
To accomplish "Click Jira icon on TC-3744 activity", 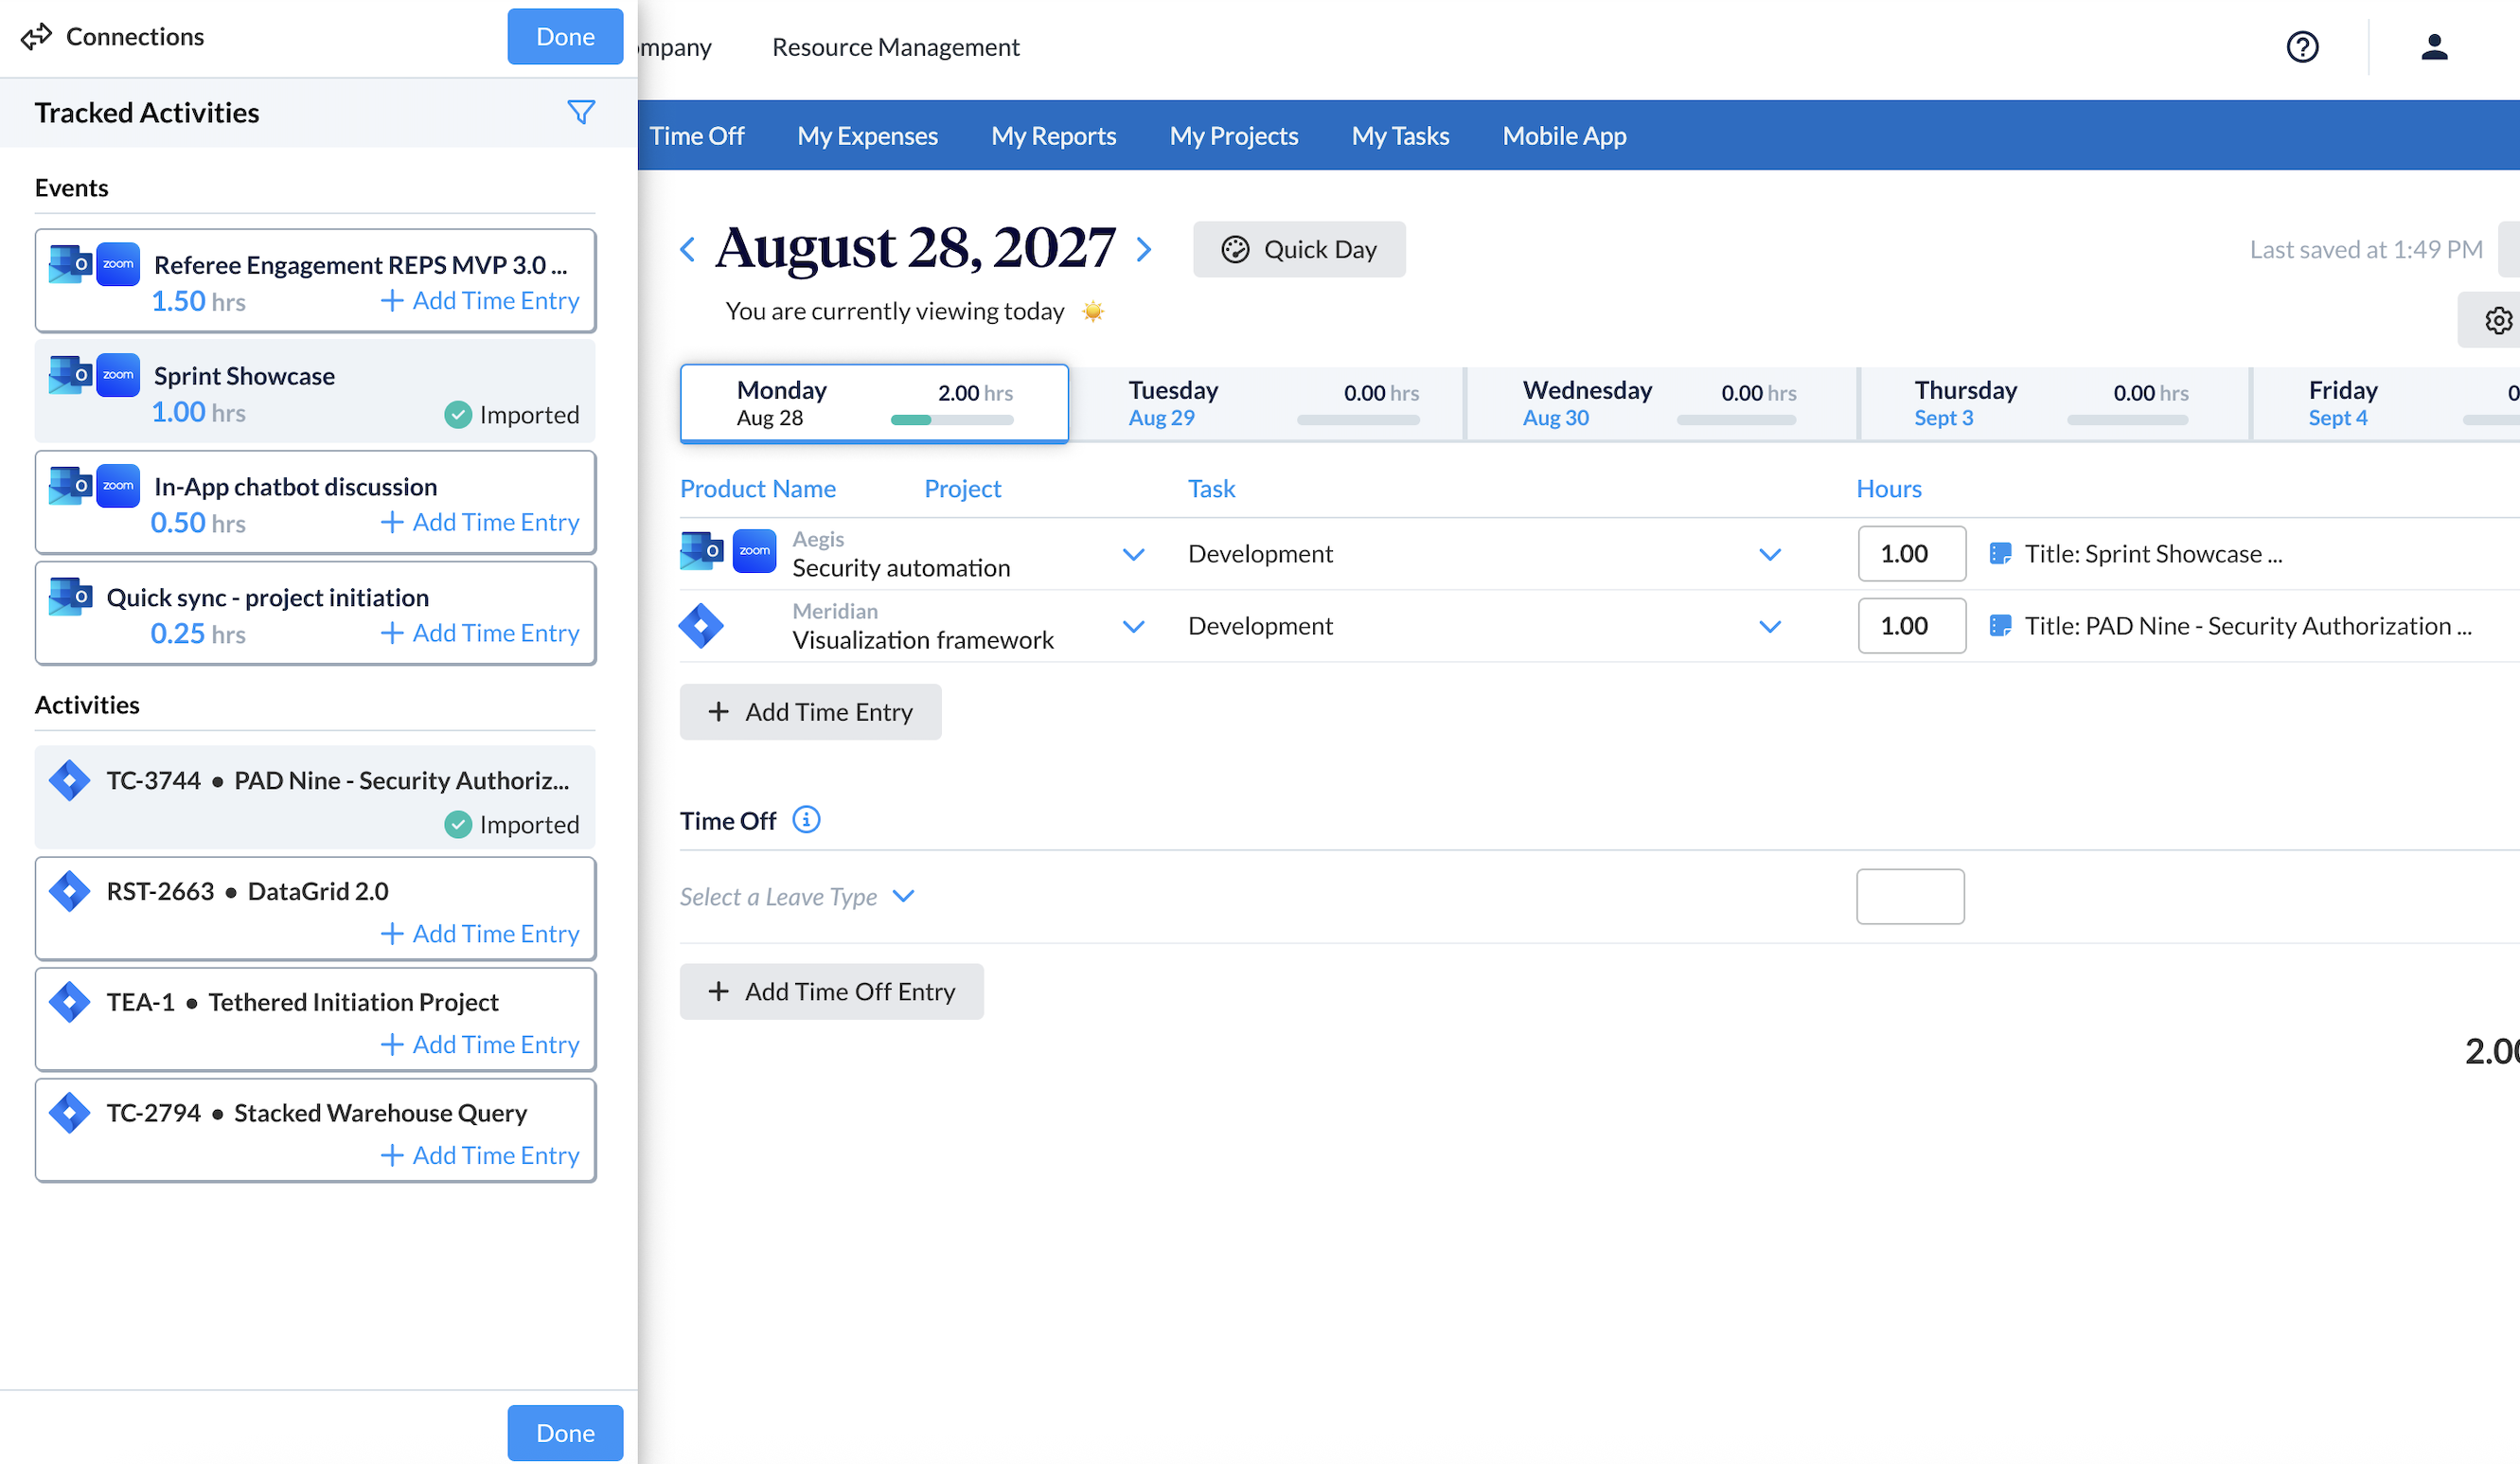I will (x=69, y=780).
